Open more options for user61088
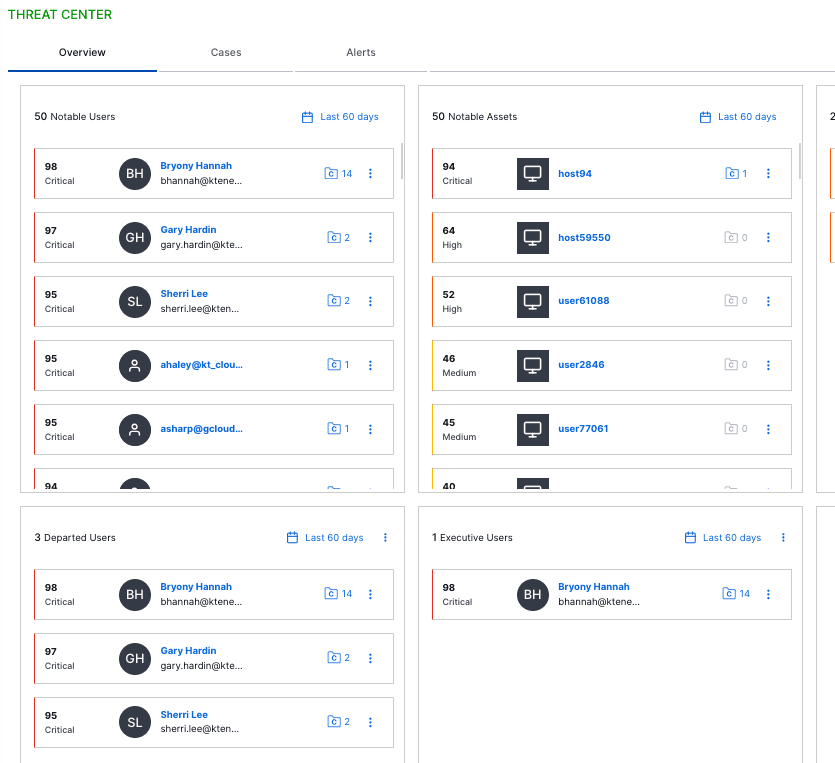 click(768, 301)
